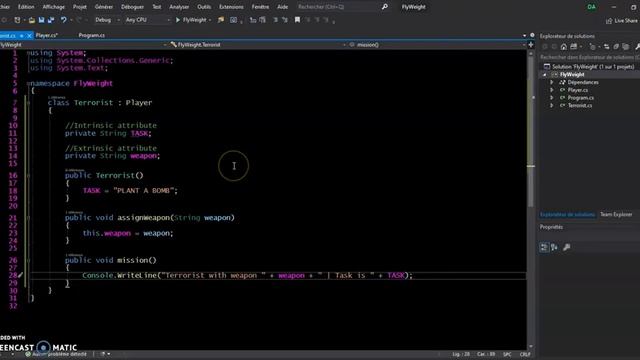Collapse the namespace FlyWeight block

28,83
